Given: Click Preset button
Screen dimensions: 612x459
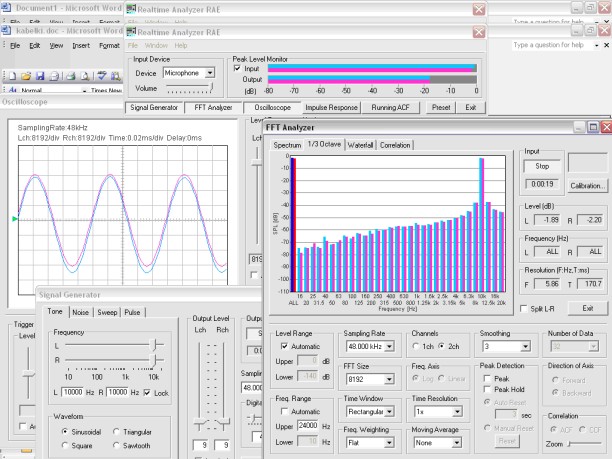Looking at the screenshot, I should (x=441, y=108).
